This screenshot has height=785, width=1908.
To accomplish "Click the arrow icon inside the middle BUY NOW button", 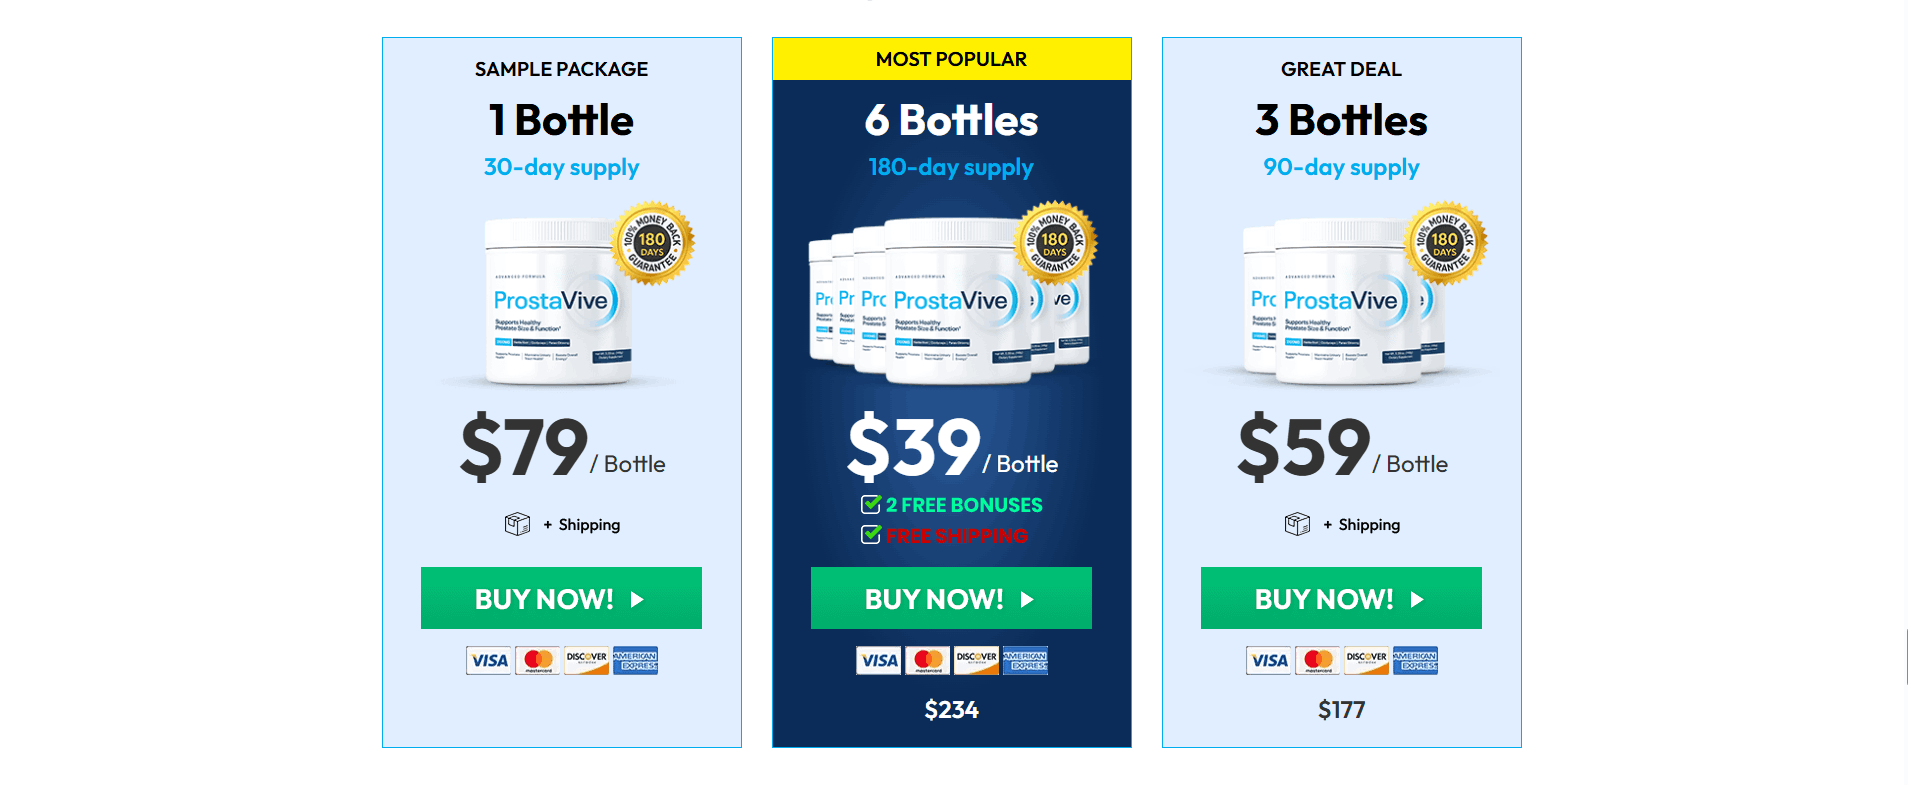I will (1028, 598).
